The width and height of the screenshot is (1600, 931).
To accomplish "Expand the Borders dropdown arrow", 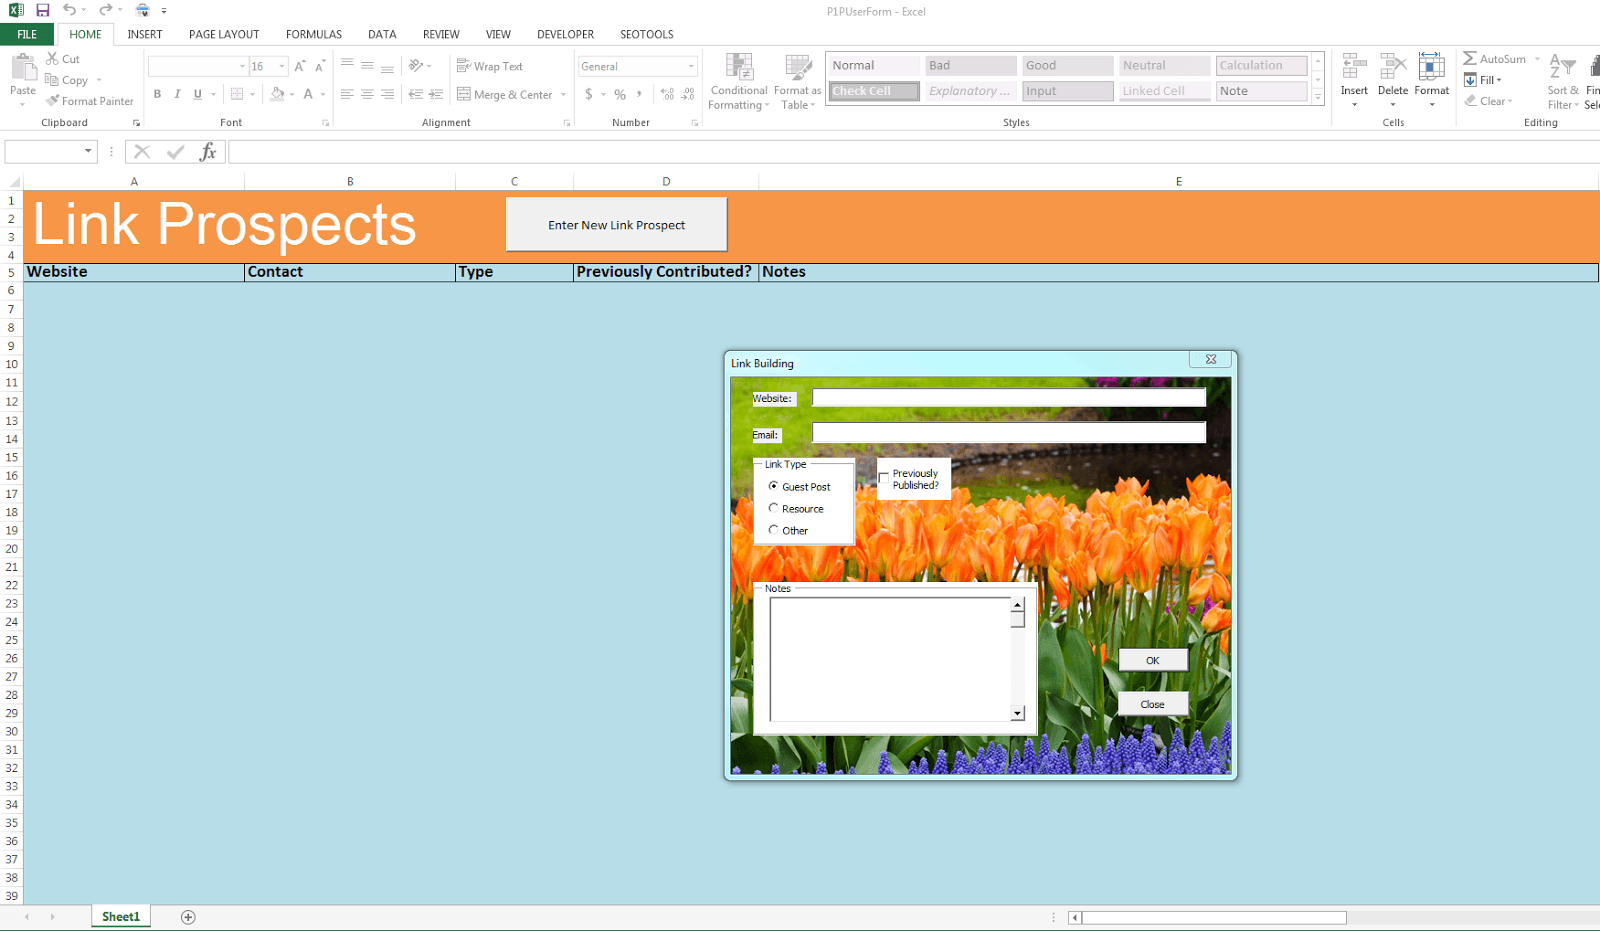I will (251, 94).
